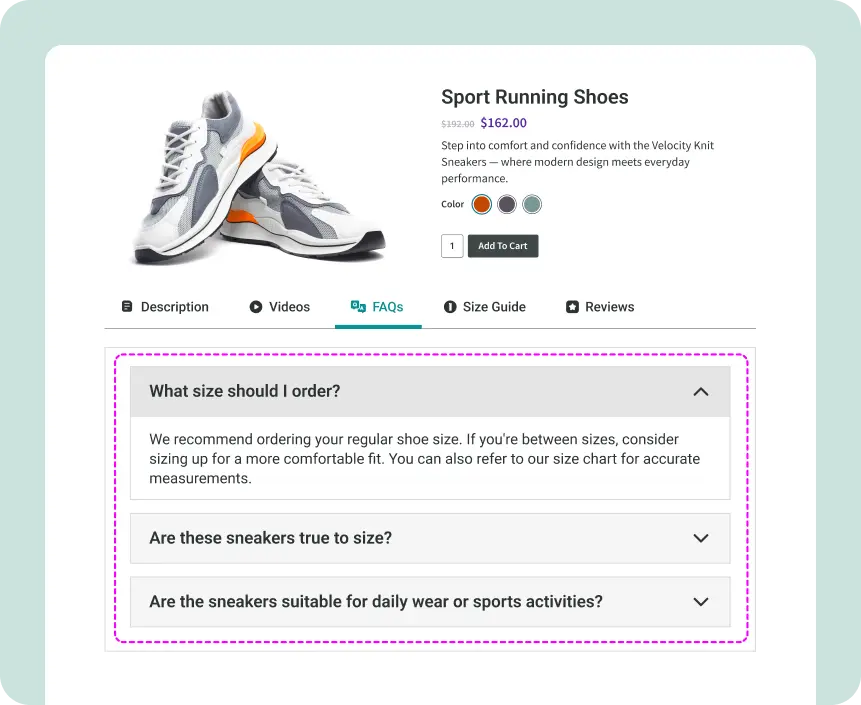Click the quantity input field

click(452, 246)
